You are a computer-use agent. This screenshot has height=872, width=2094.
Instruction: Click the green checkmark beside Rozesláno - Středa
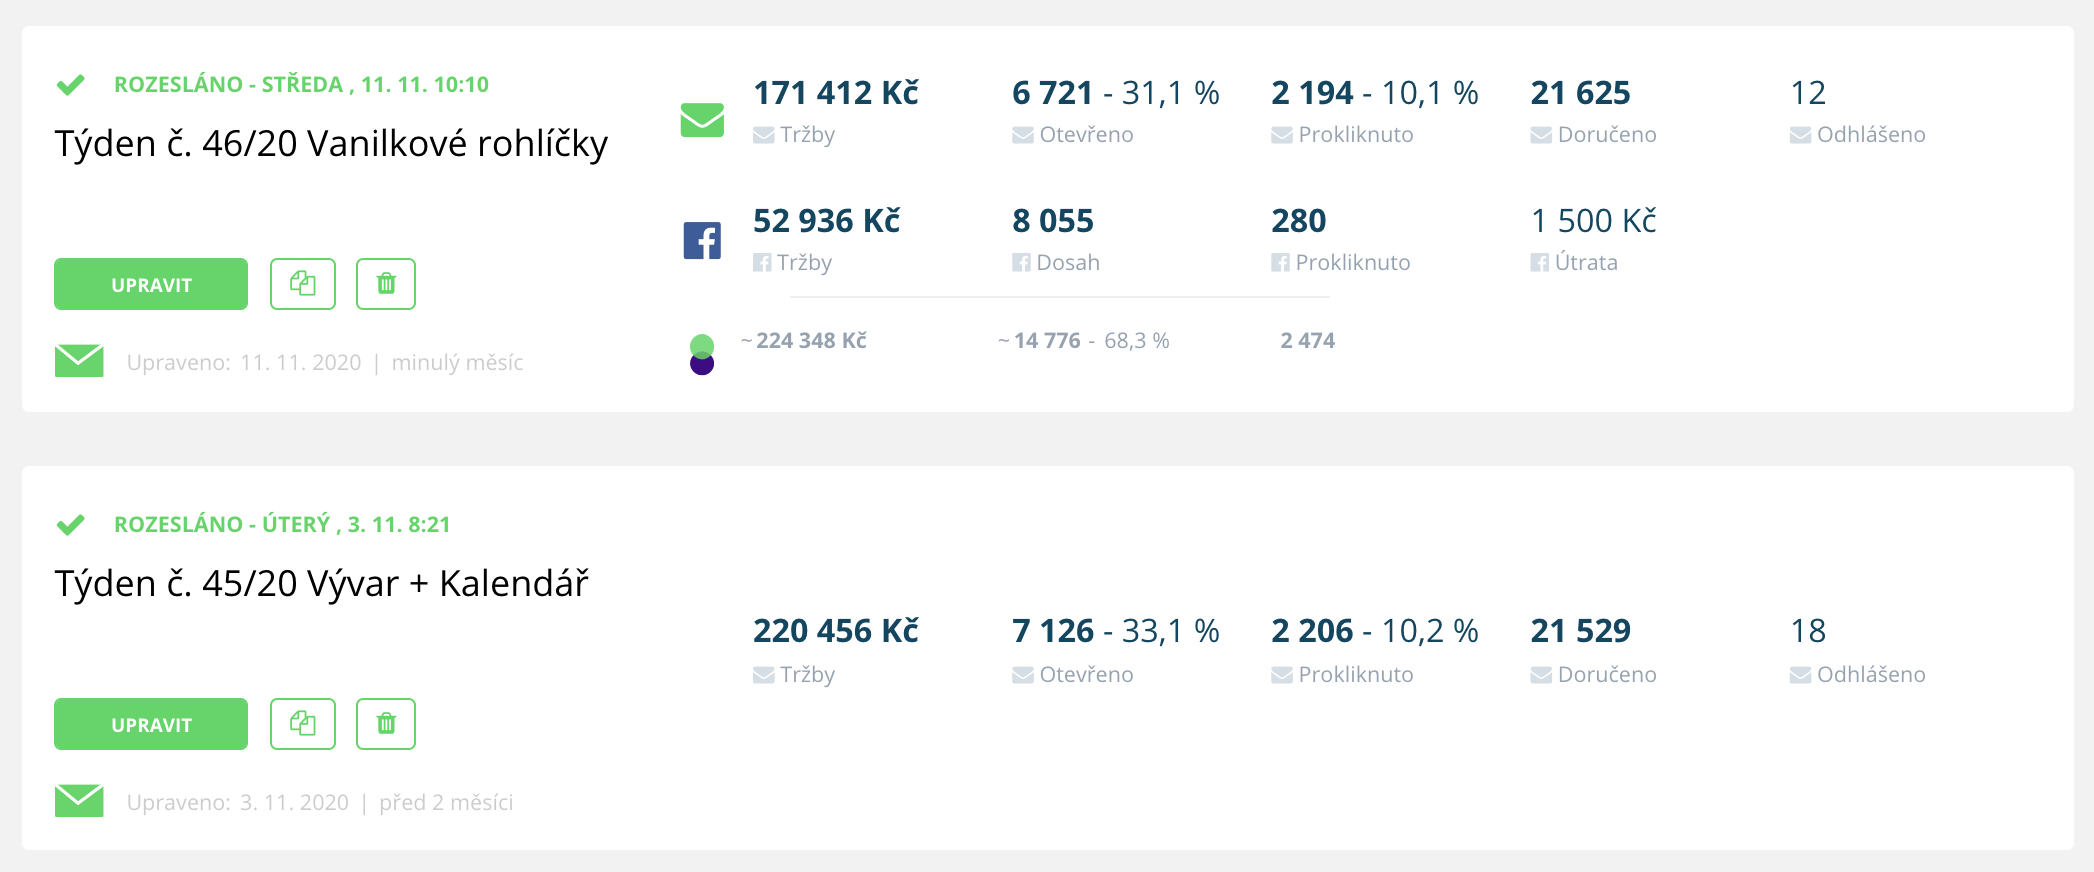pyautogui.click(x=70, y=85)
